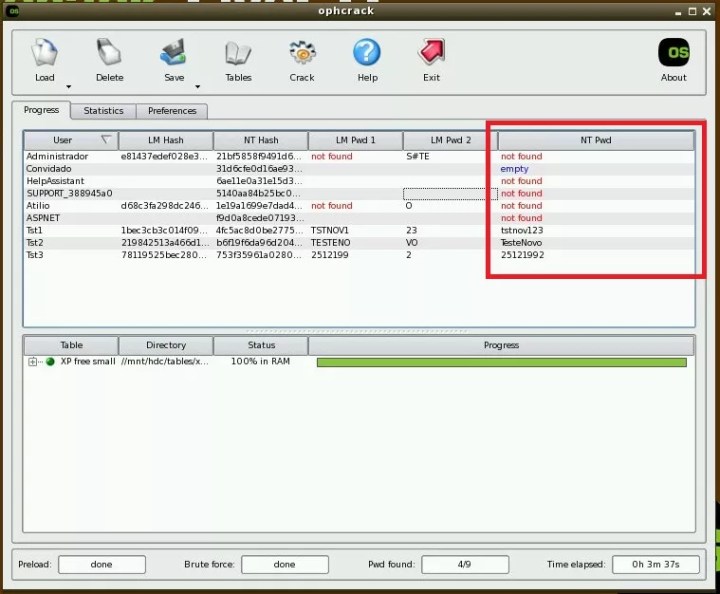Click the Directory column header
Image resolution: width=720 pixels, height=594 pixels.
pyautogui.click(x=166, y=345)
